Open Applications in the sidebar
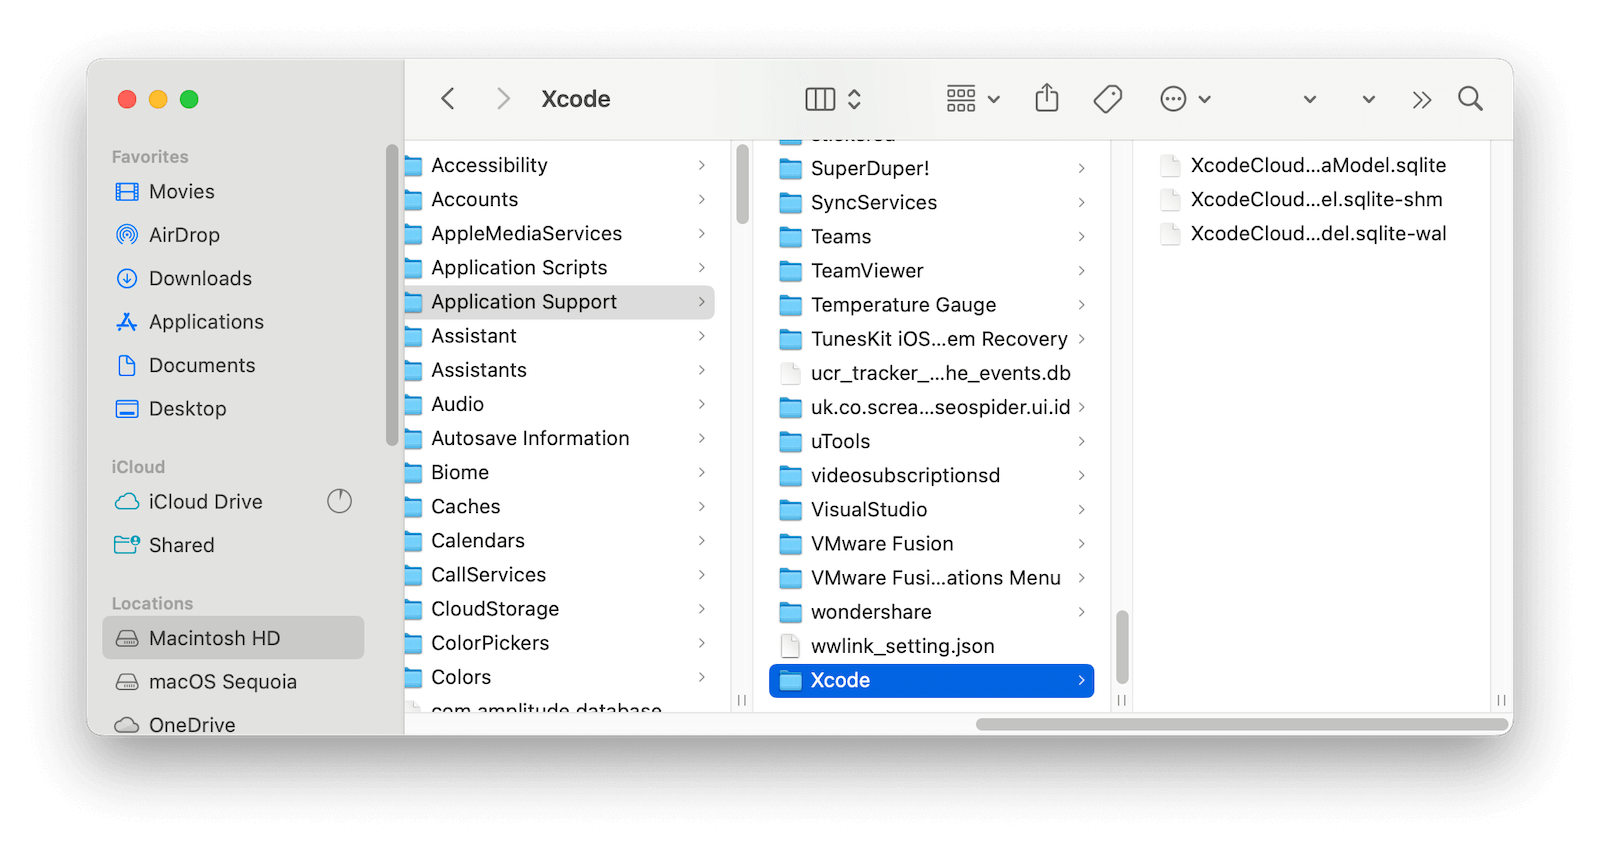The image size is (1600, 850). coord(233,322)
